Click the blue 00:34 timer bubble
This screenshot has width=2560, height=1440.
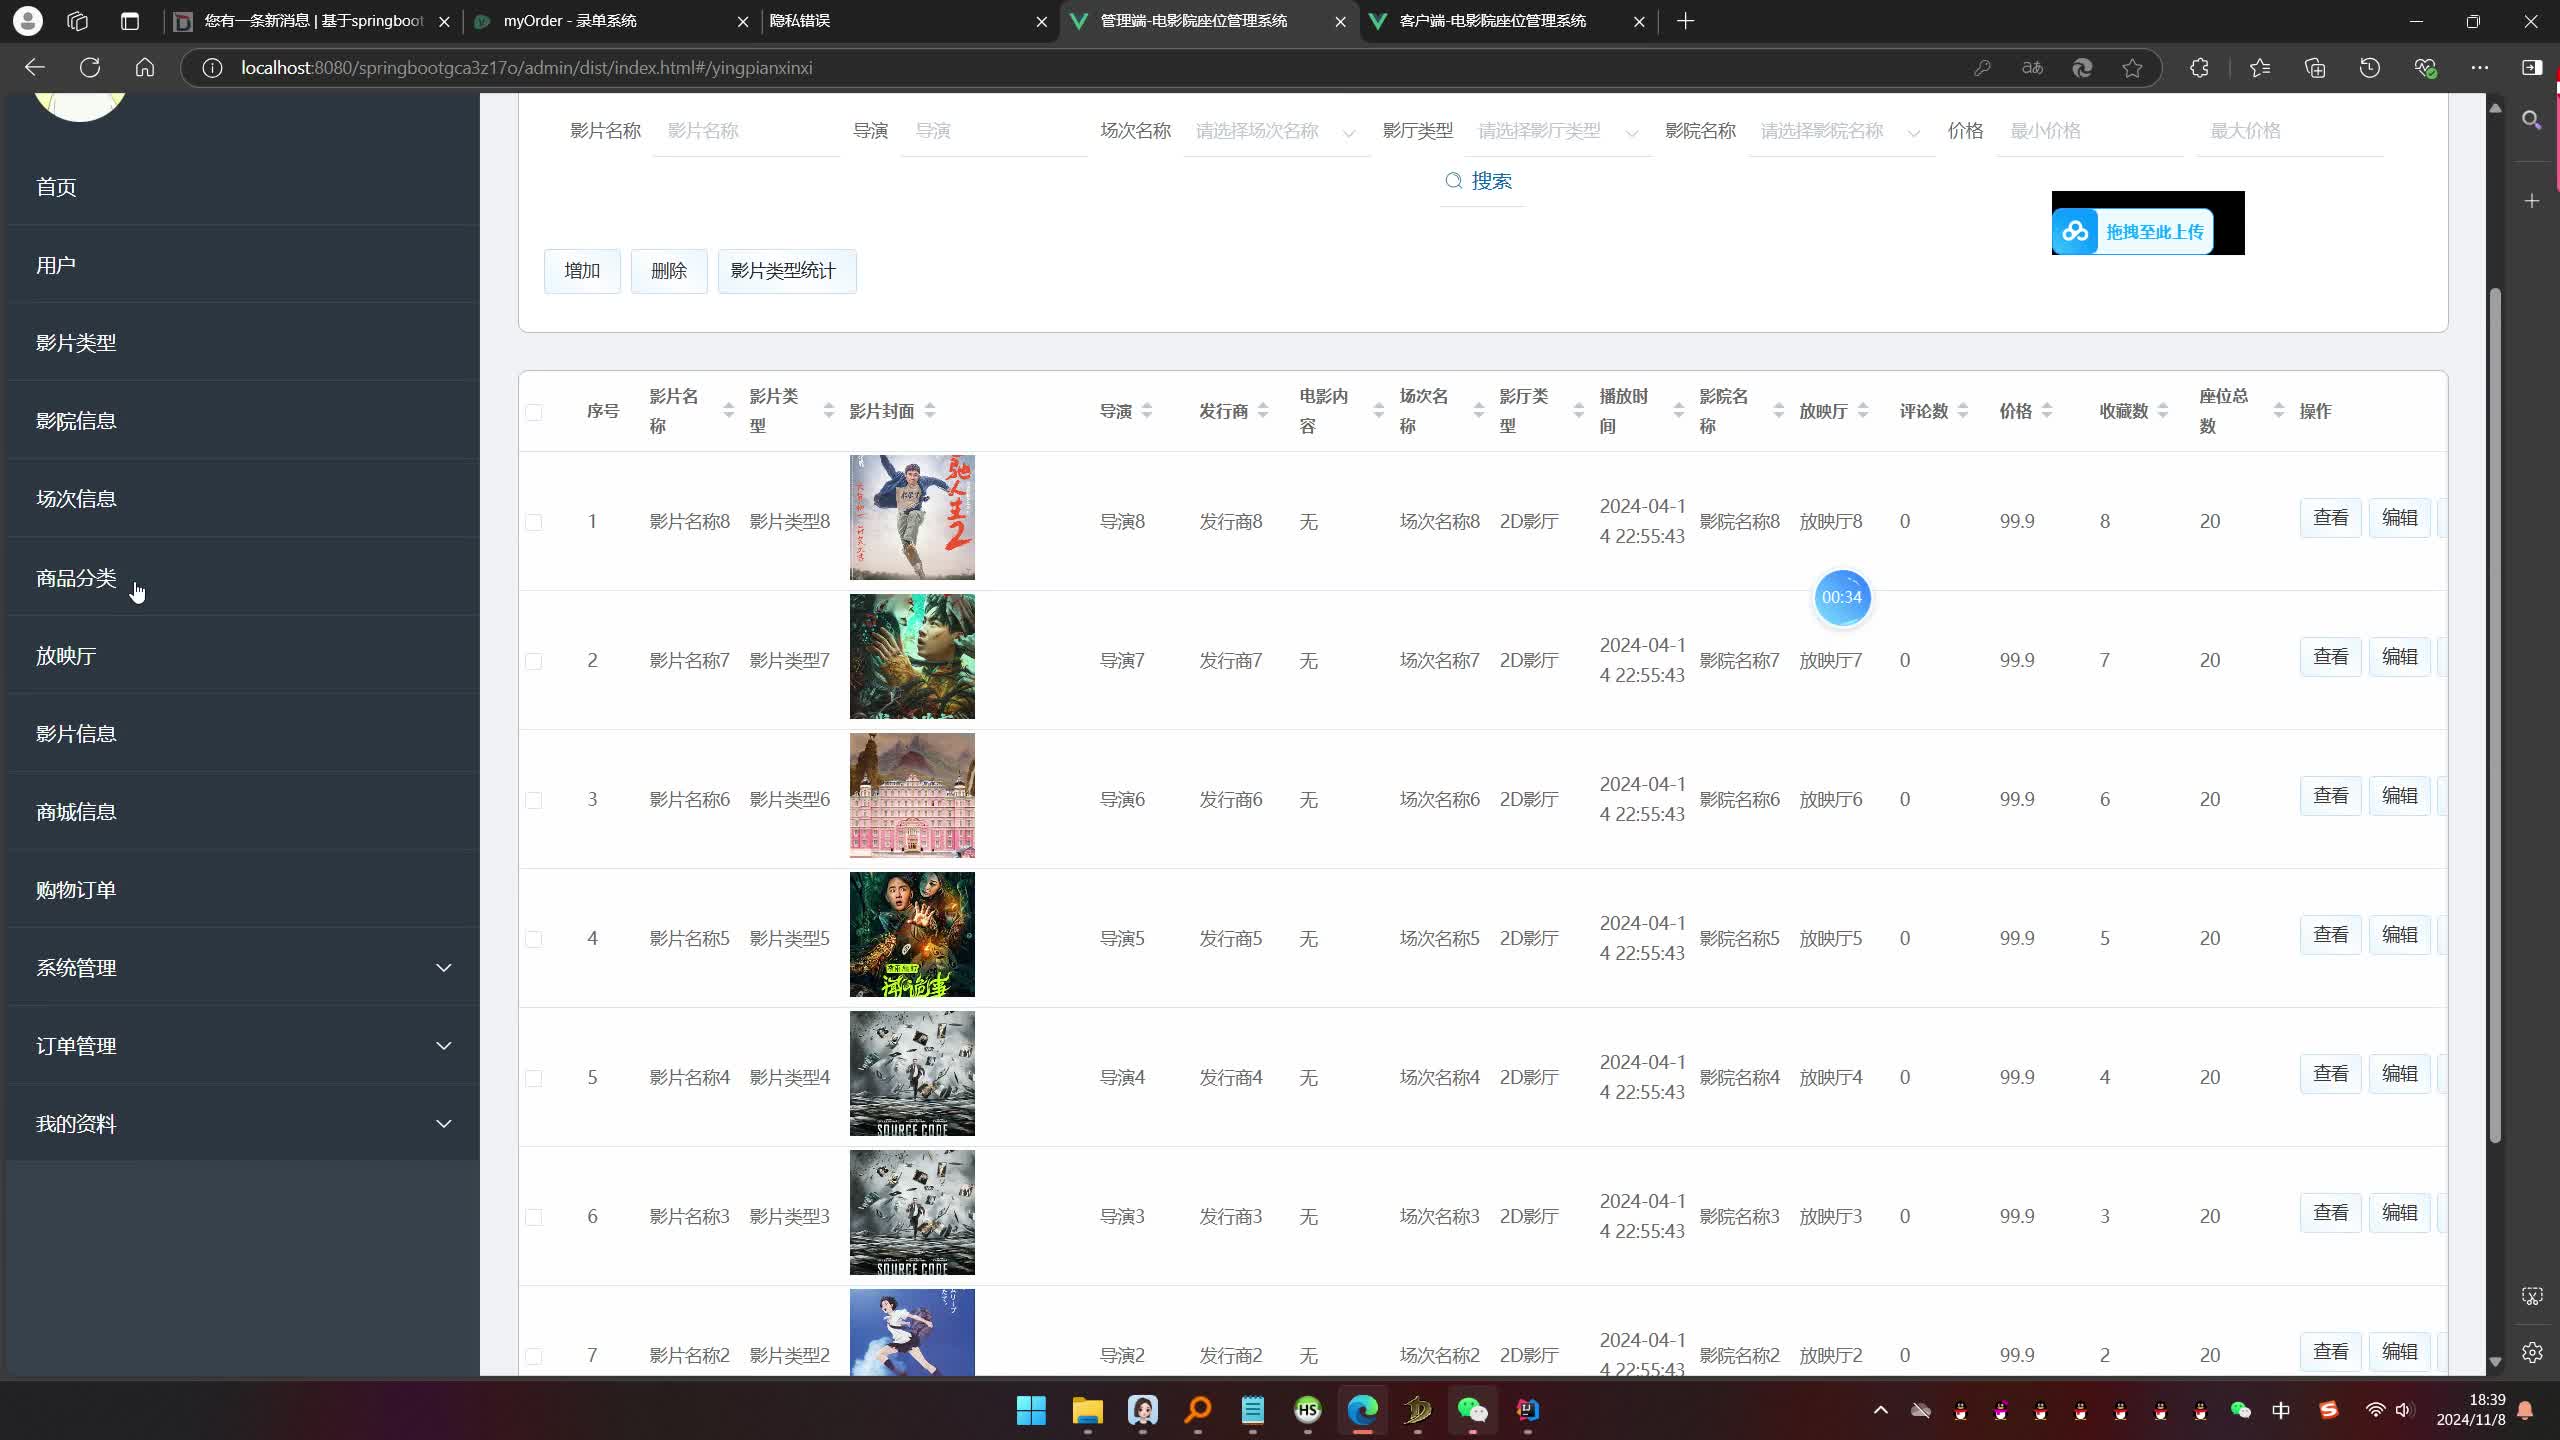tap(1841, 597)
